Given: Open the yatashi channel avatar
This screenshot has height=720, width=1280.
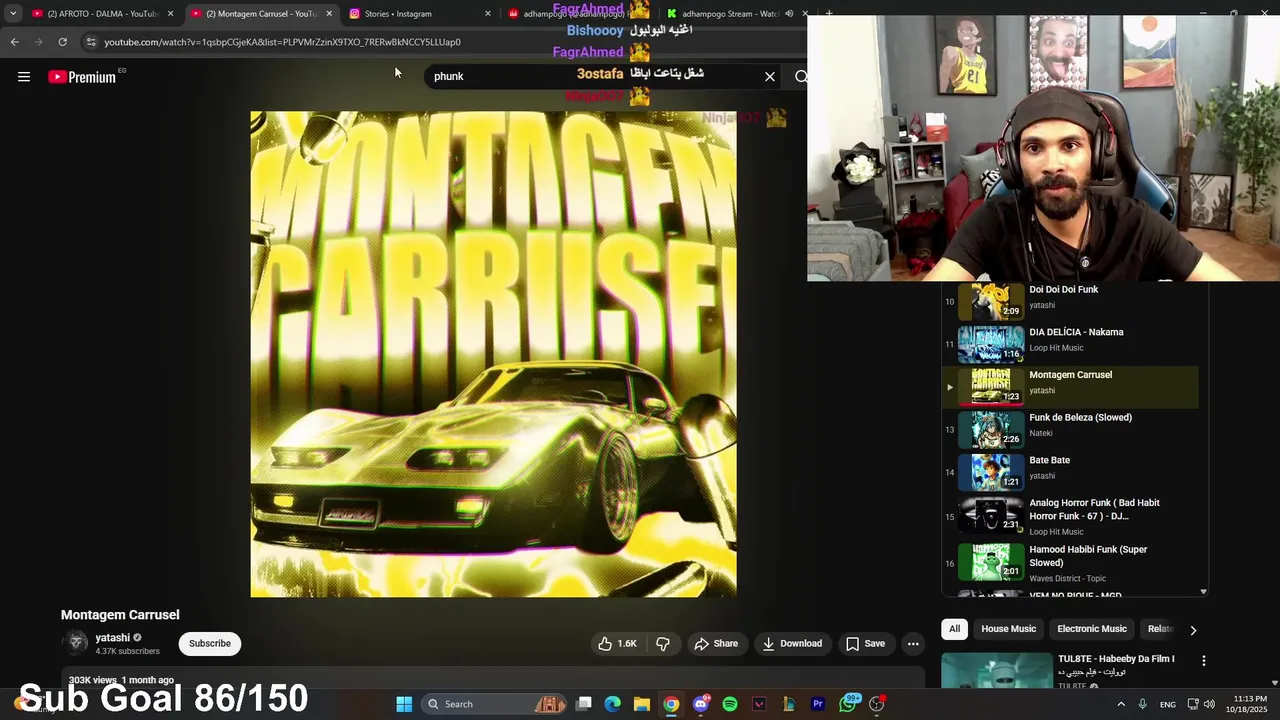Looking at the screenshot, I should pyautogui.click(x=76, y=643).
